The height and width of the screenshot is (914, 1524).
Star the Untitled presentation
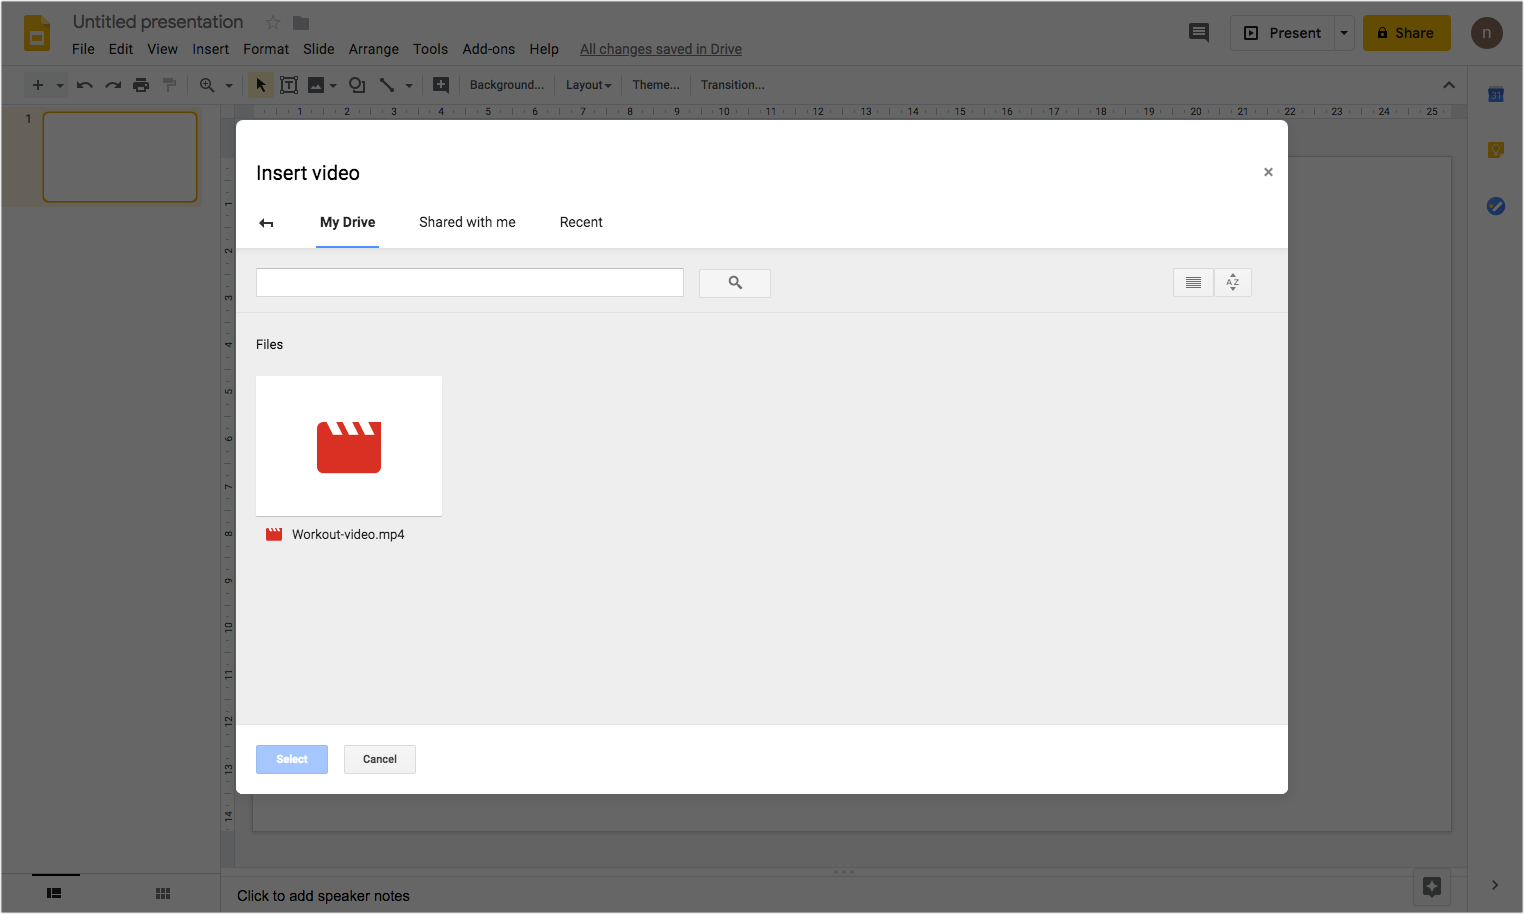click(272, 22)
